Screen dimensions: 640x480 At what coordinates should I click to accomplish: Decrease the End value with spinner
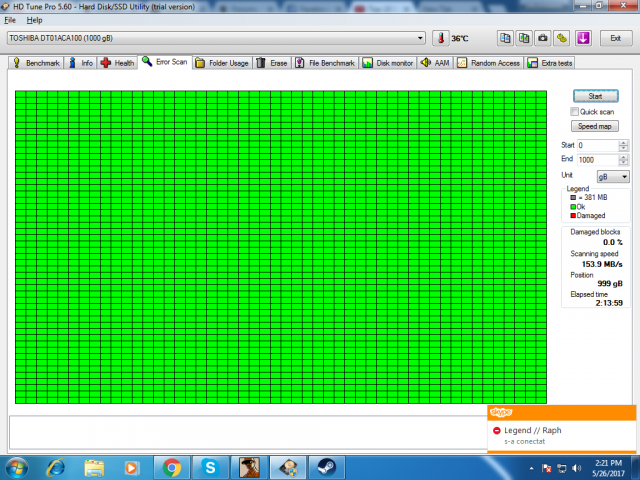pos(624,162)
